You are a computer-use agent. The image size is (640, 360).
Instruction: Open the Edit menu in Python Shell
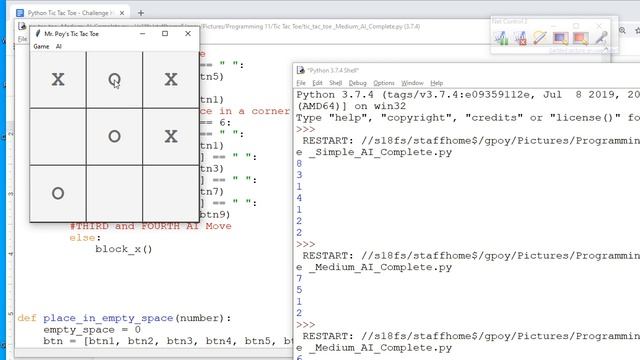click(317, 83)
